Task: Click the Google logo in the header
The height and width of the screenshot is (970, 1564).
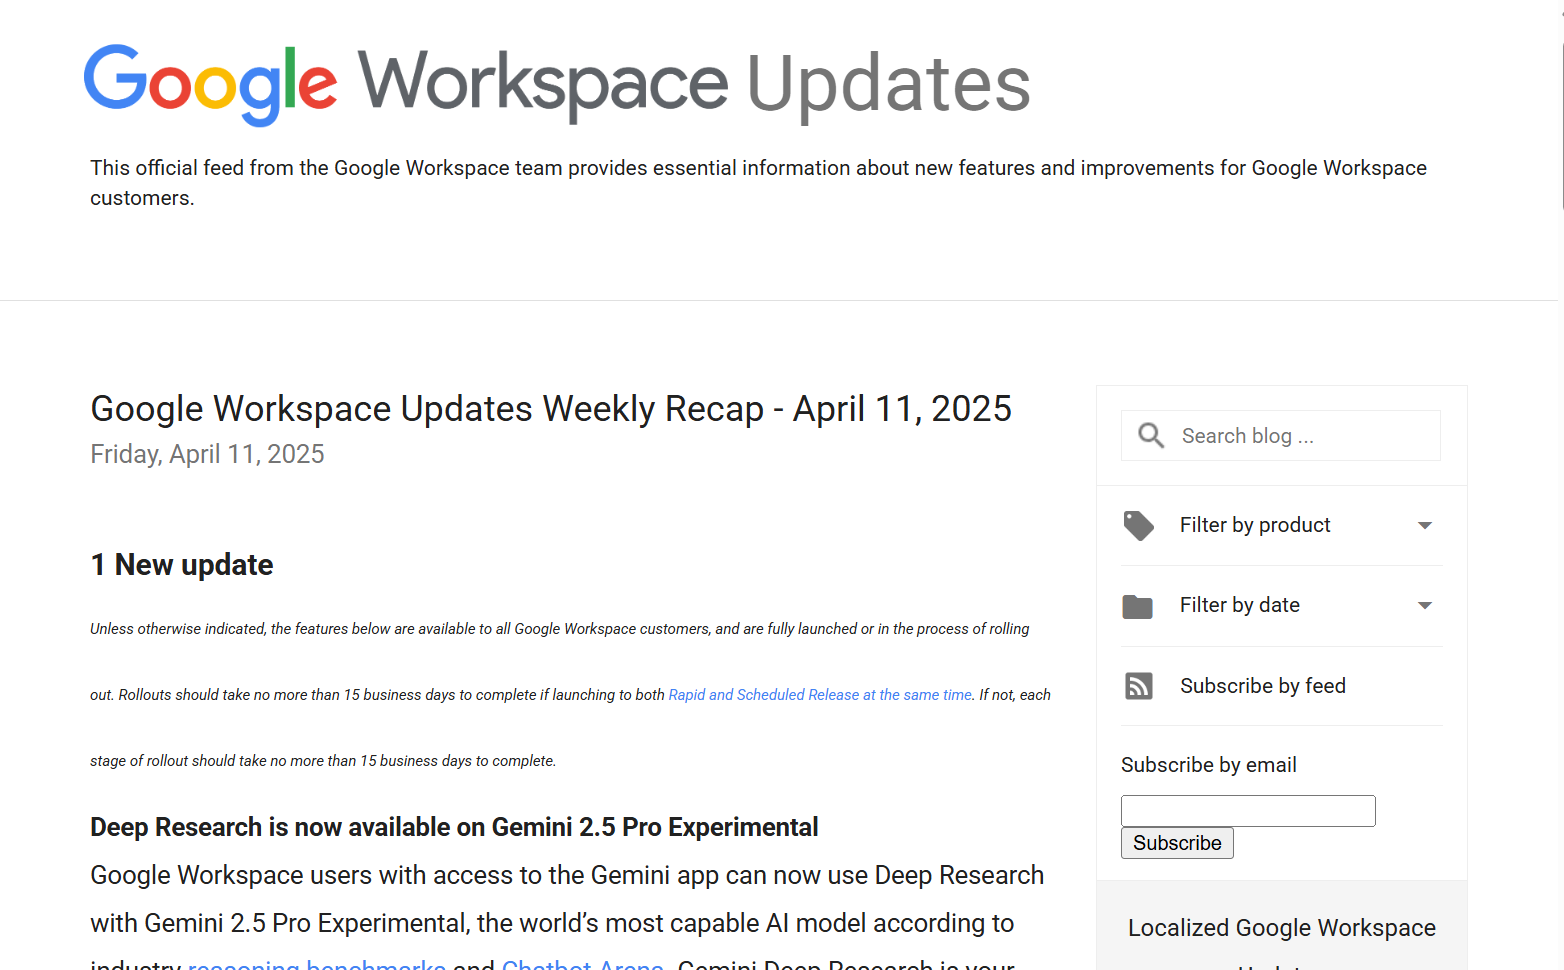Action: 211,84
